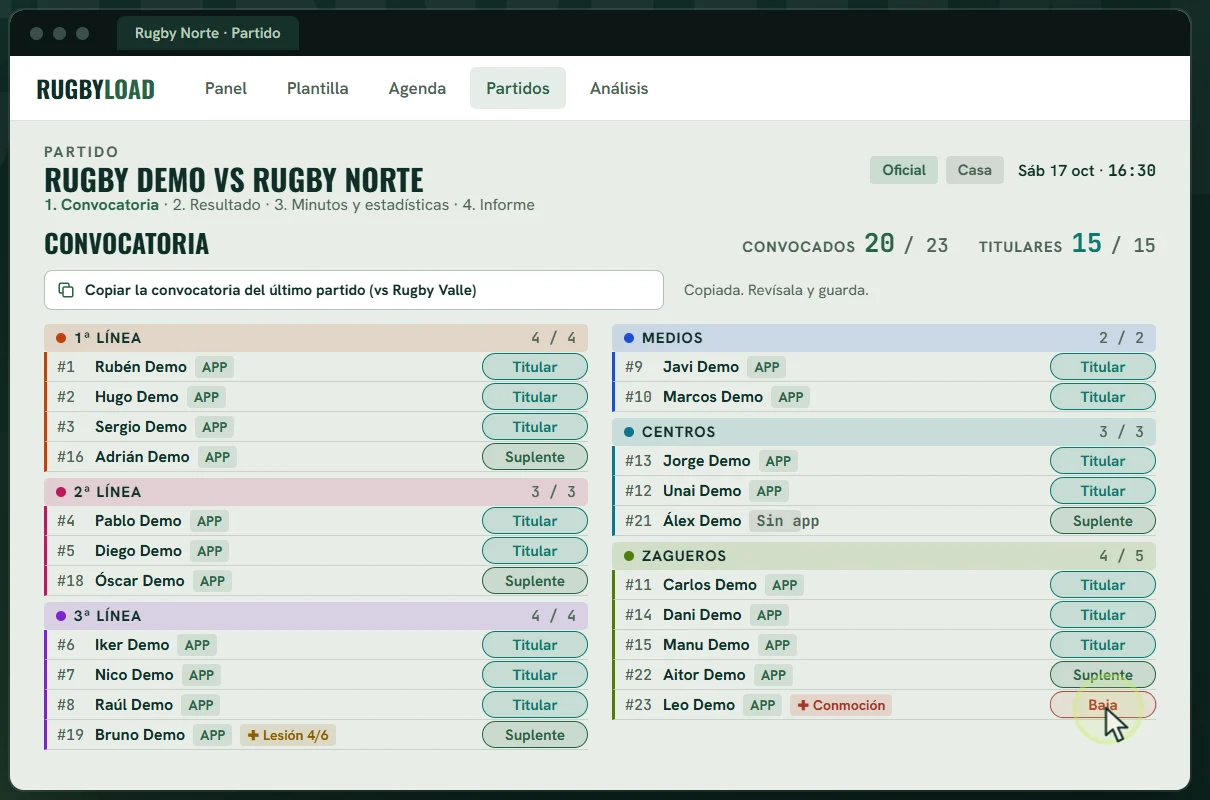
Task: Open the Análisis tab
Action: (619, 88)
